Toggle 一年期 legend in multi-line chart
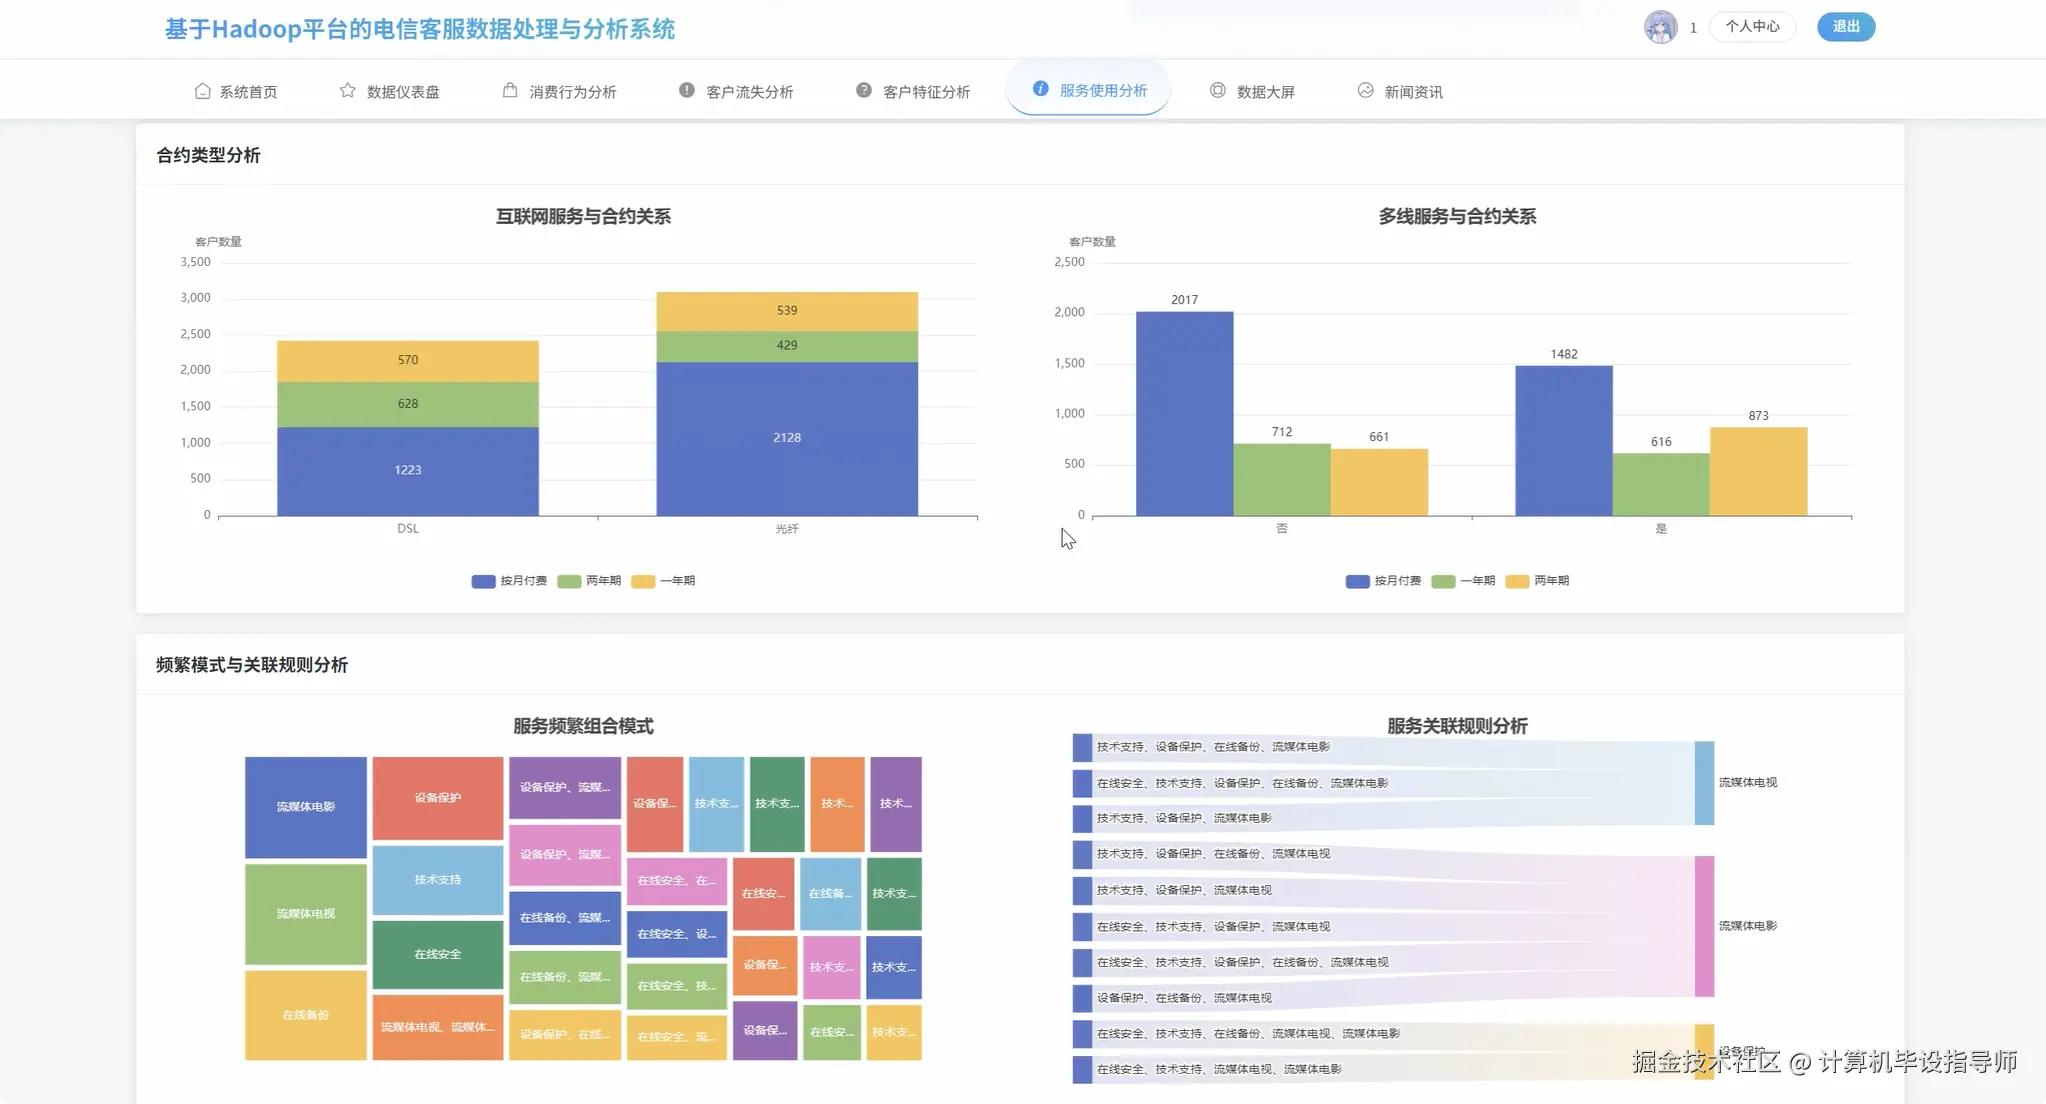The image size is (2046, 1104). (1463, 581)
